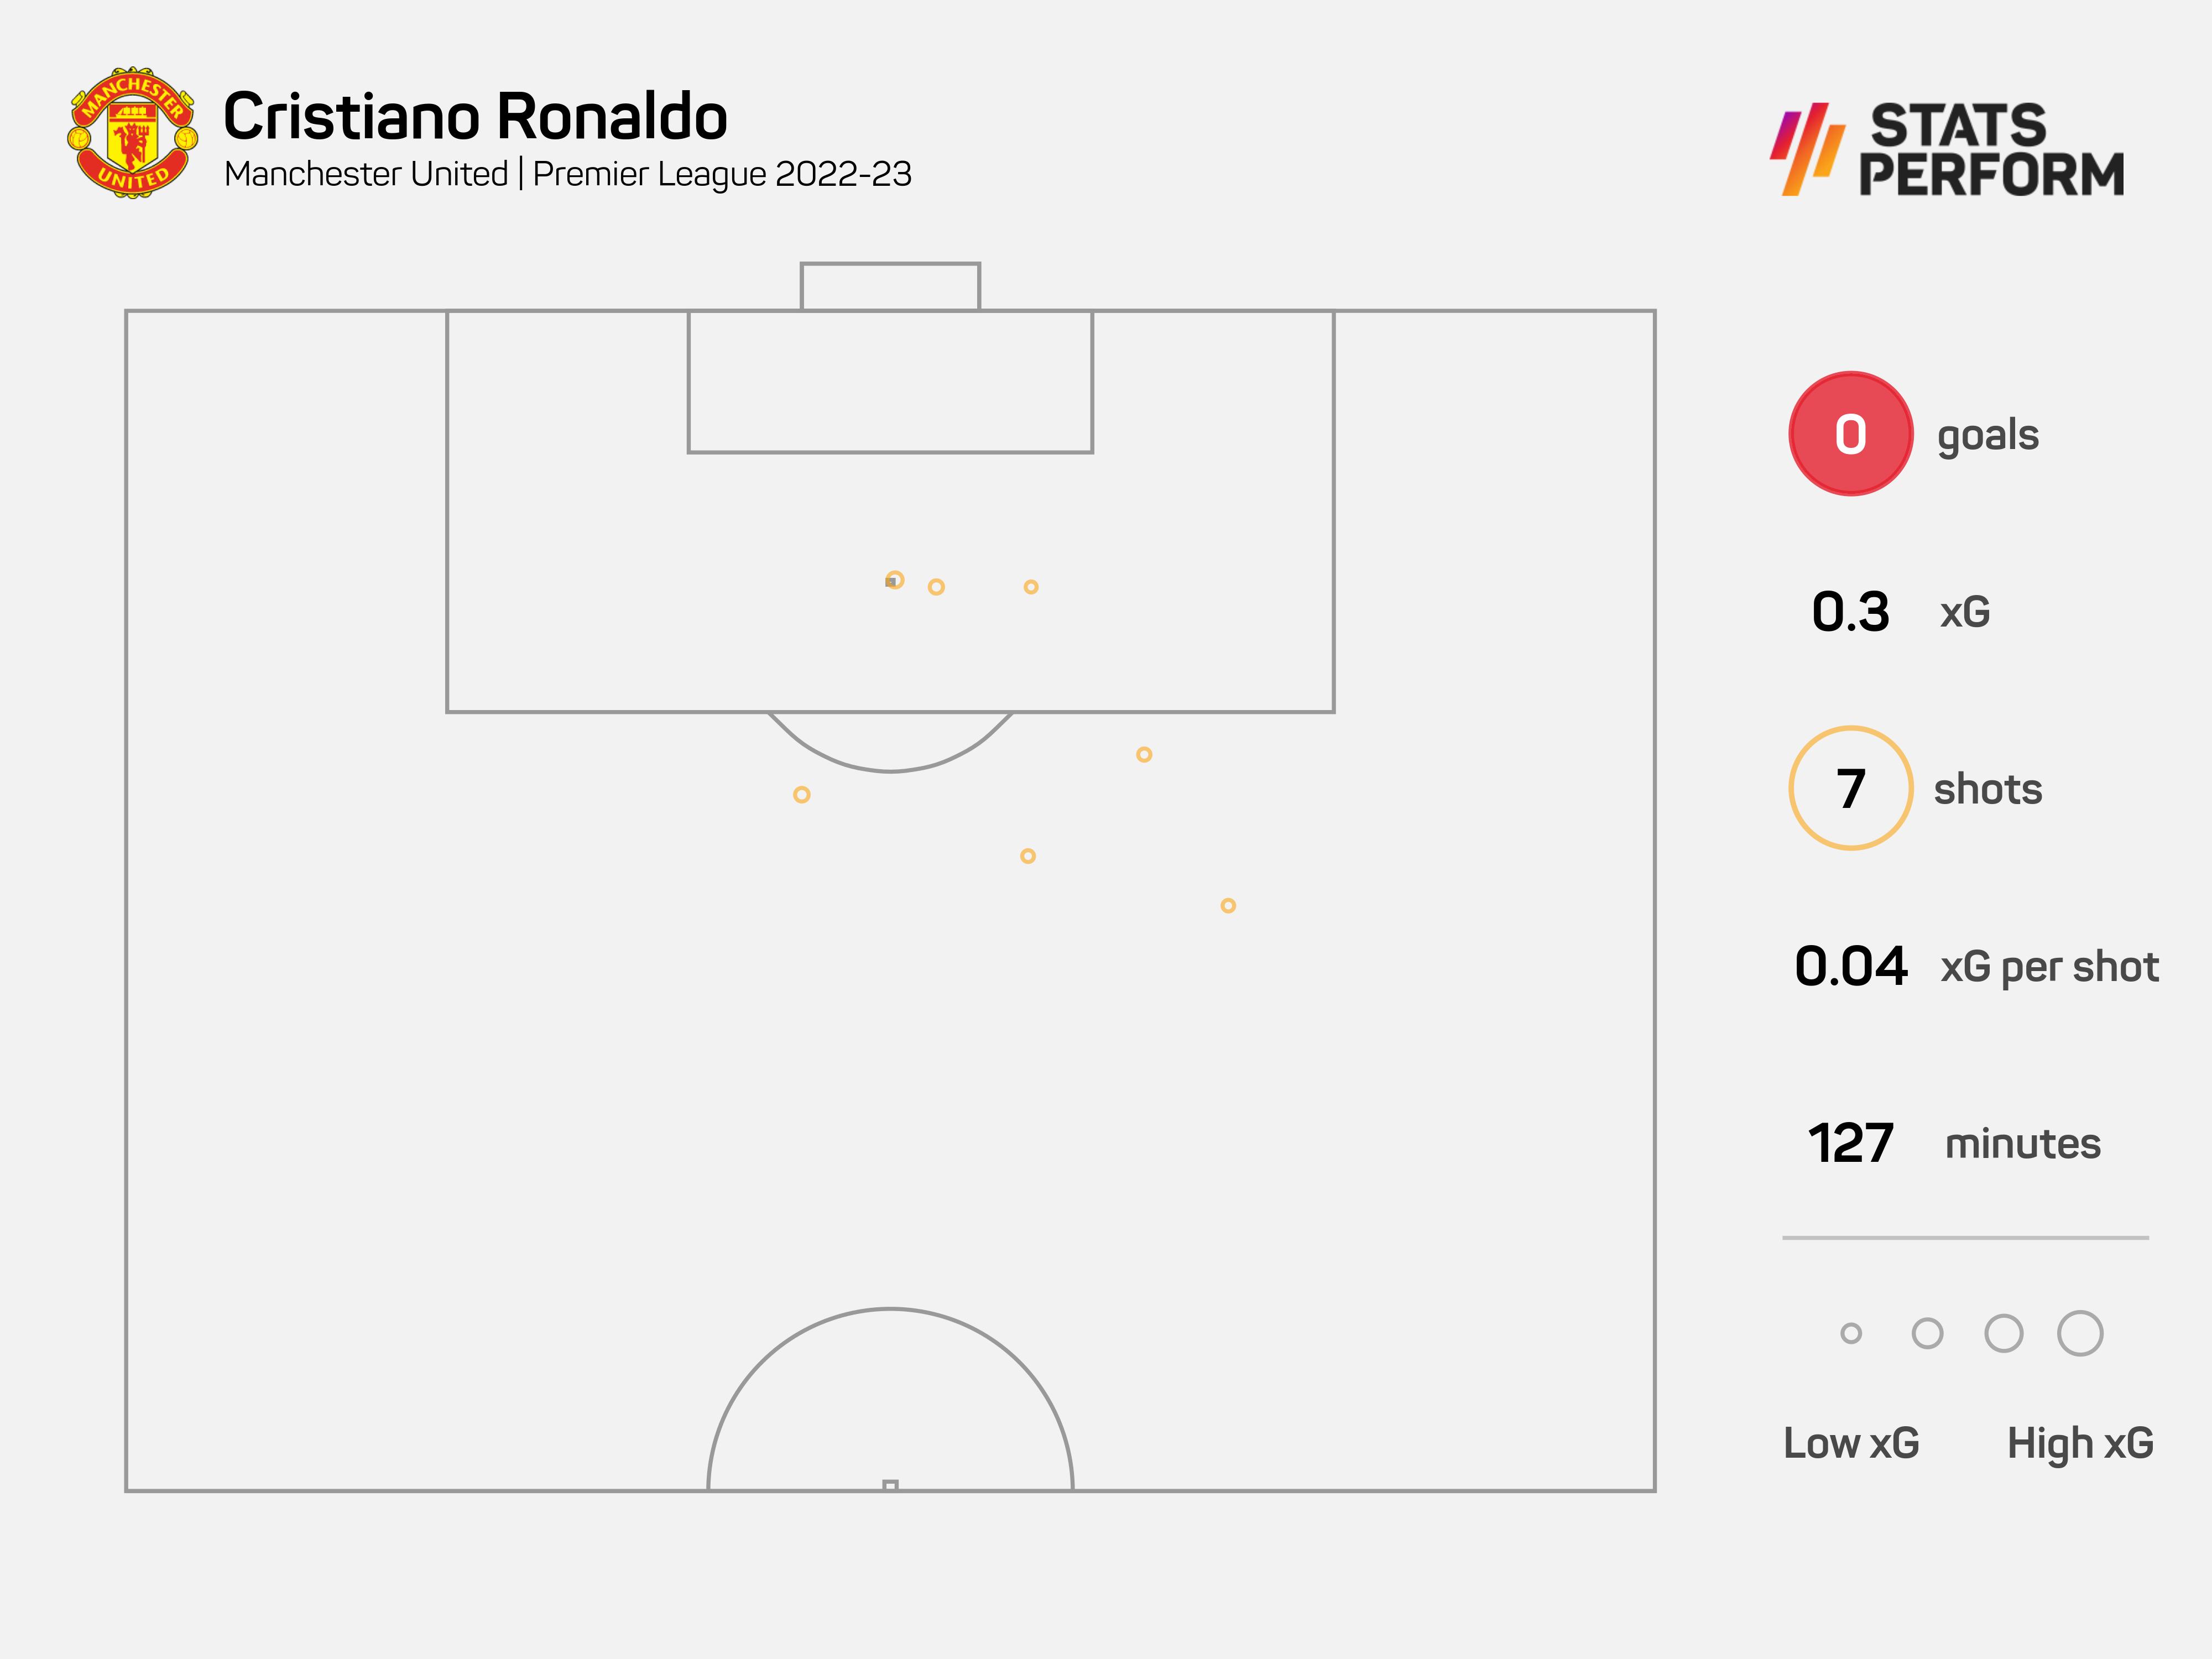Select the largest High xG legend circle

tap(2080, 1333)
